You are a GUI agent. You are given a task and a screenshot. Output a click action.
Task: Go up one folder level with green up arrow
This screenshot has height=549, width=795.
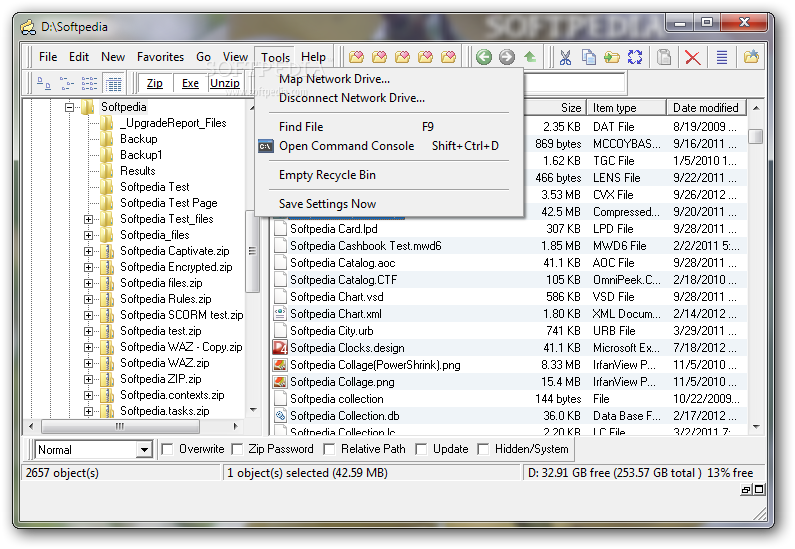[530, 57]
